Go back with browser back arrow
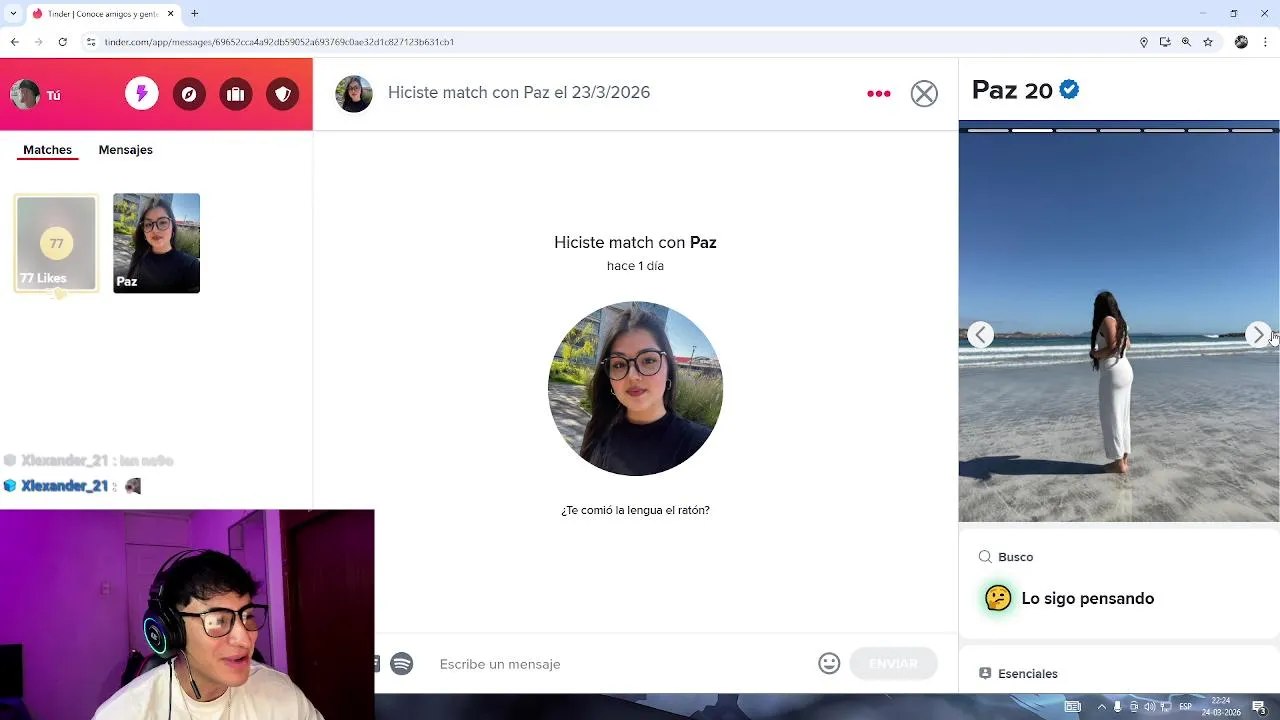Image resolution: width=1280 pixels, height=720 pixels. pyautogui.click(x=14, y=42)
